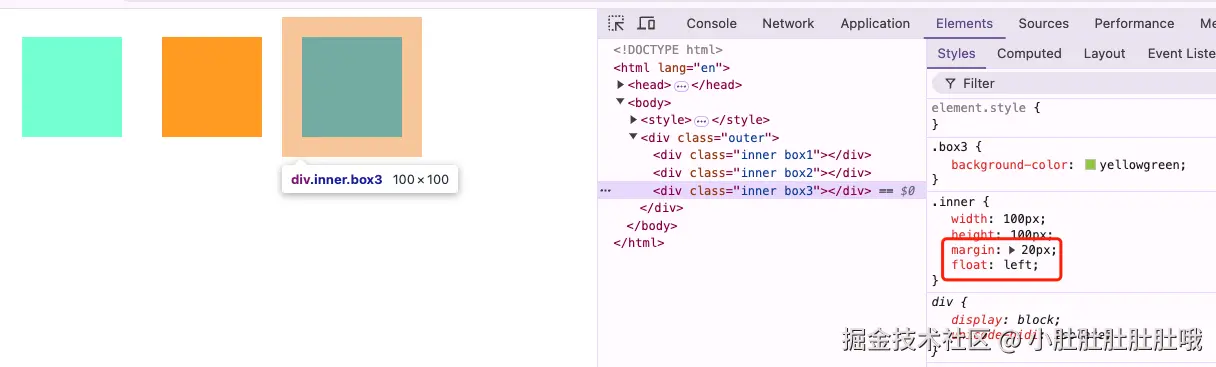Viewport: 1216px width, 367px height.
Task: Select the Elements tab
Action: pos(964,23)
